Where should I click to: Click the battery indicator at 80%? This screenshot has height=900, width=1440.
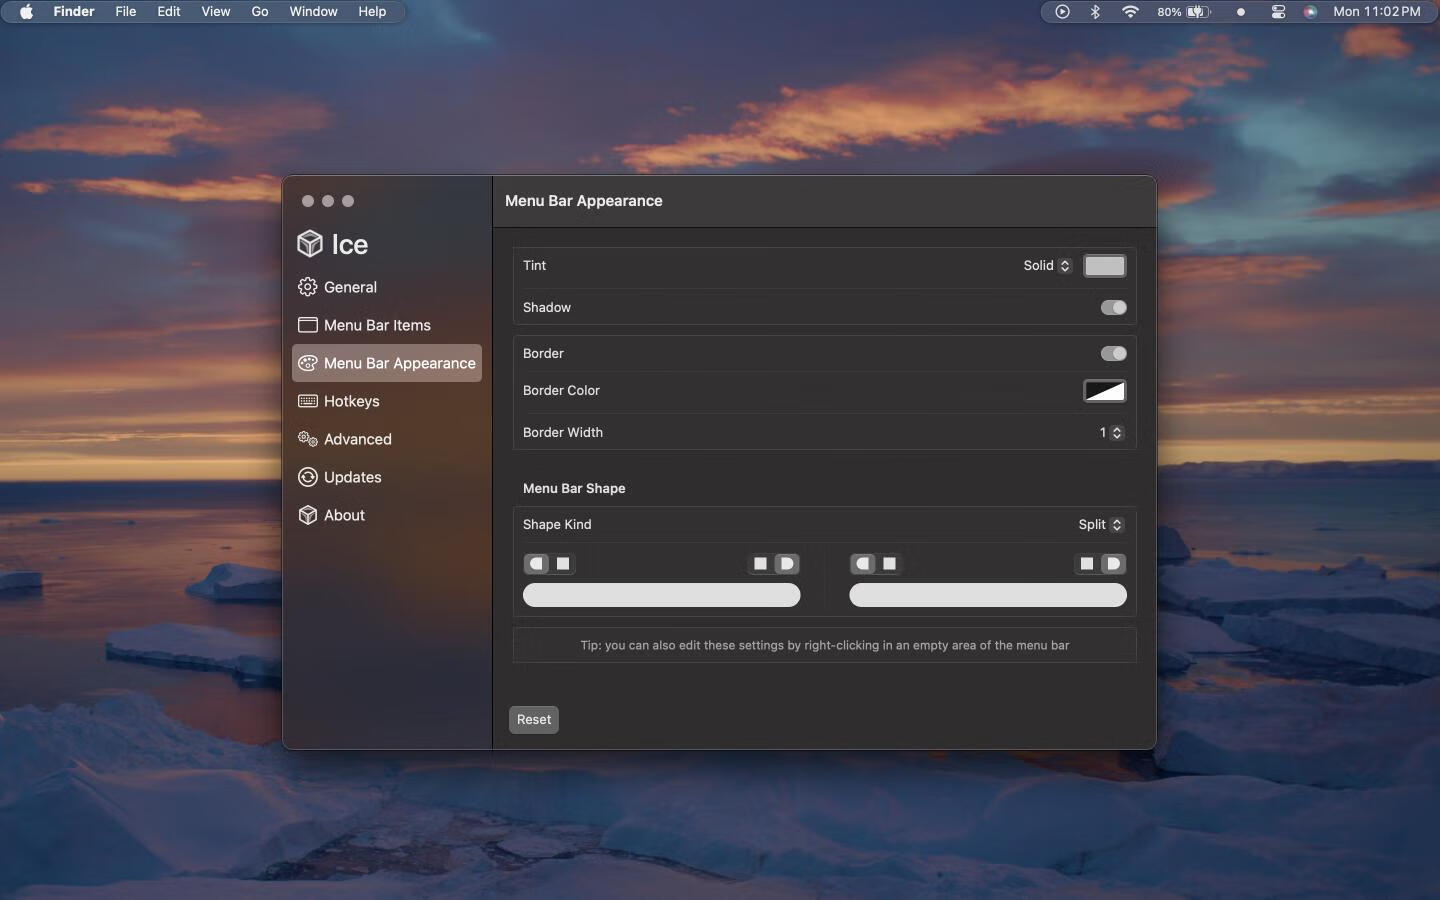(1184, 12)
